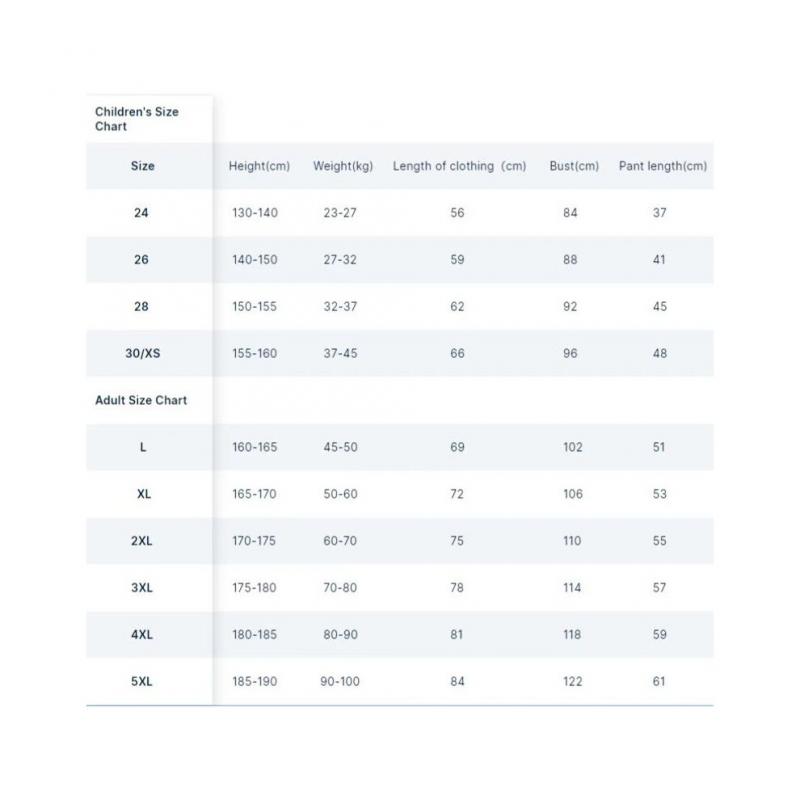Select weight range 90-100 cell
This screenshot has height=800, width=800.
pos(340,682)
